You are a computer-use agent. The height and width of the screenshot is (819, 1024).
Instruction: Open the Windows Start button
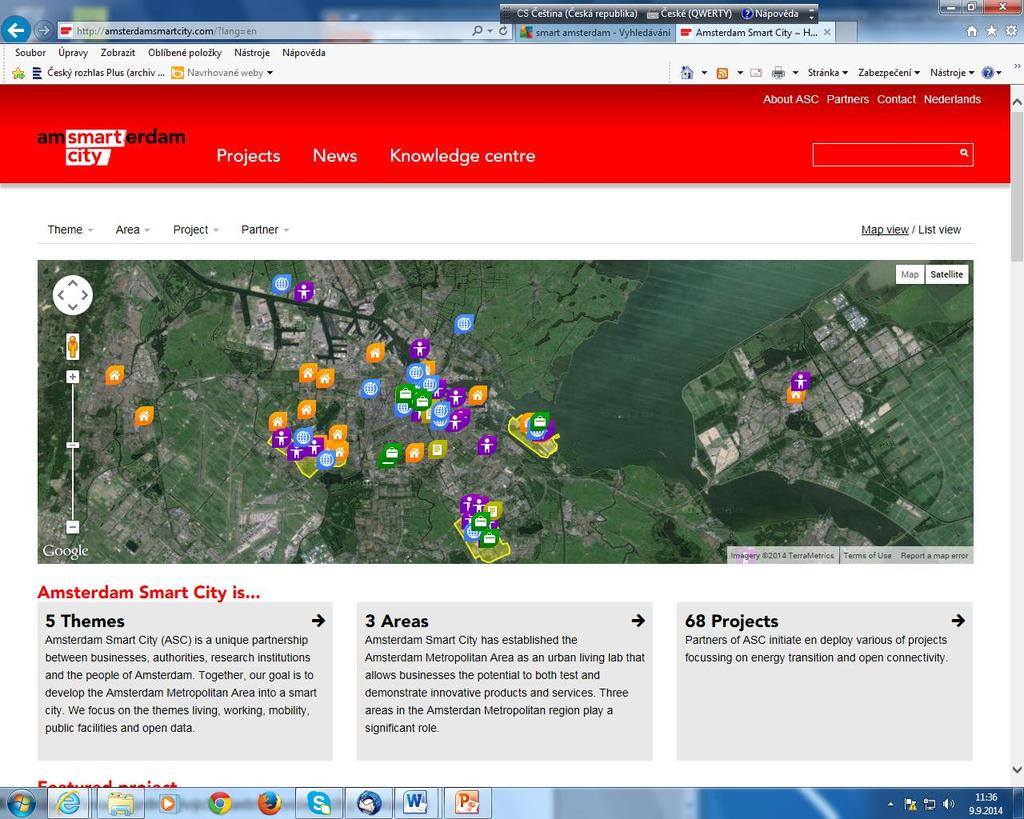(20, 802)
